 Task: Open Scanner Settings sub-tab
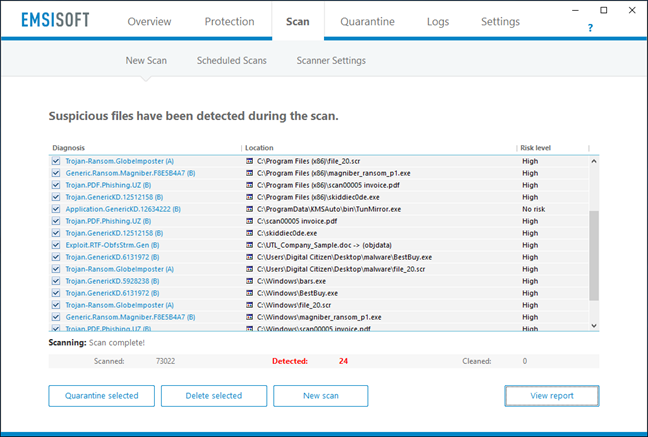[331, 60]
